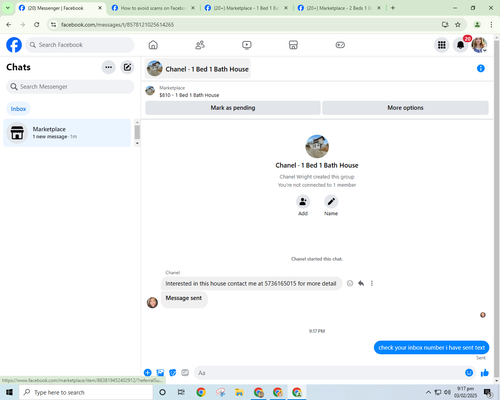This screenshot has width=500, height=400.
Task: Open more actions plus icon in composer
Action: pyautogui.click(x=148, y=373)
